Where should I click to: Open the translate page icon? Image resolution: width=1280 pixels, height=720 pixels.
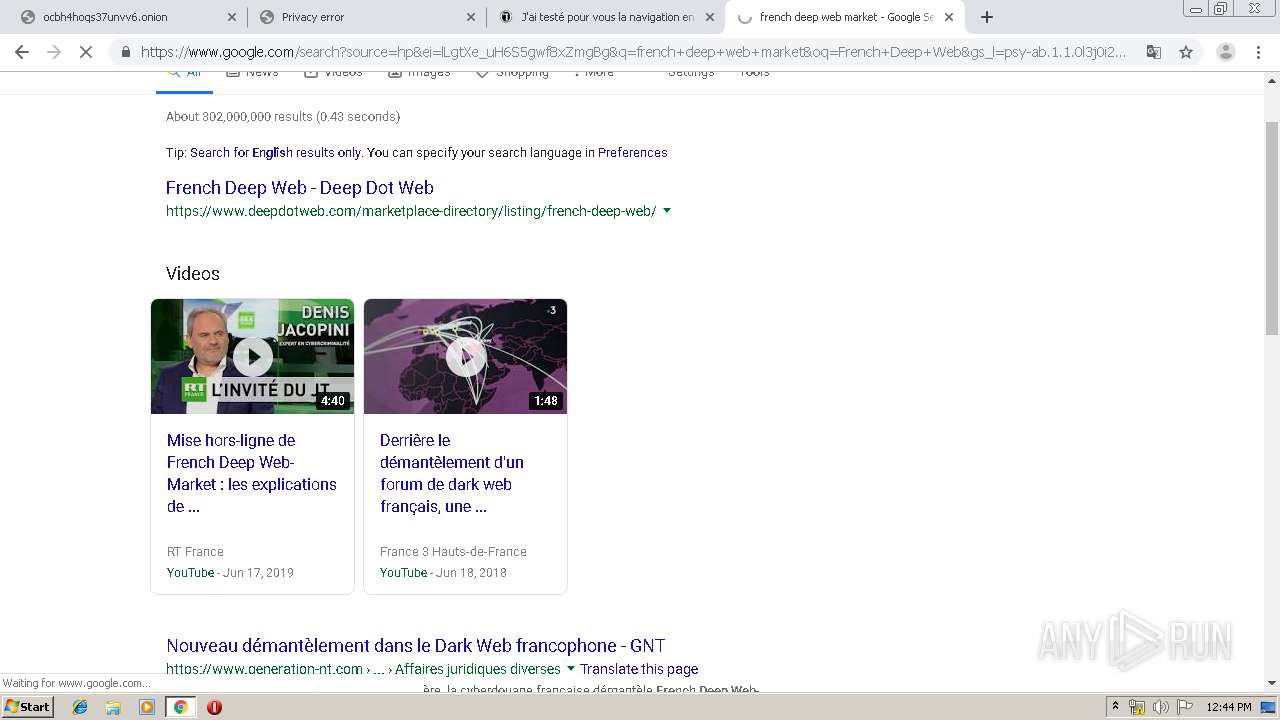pos(1154,52)
